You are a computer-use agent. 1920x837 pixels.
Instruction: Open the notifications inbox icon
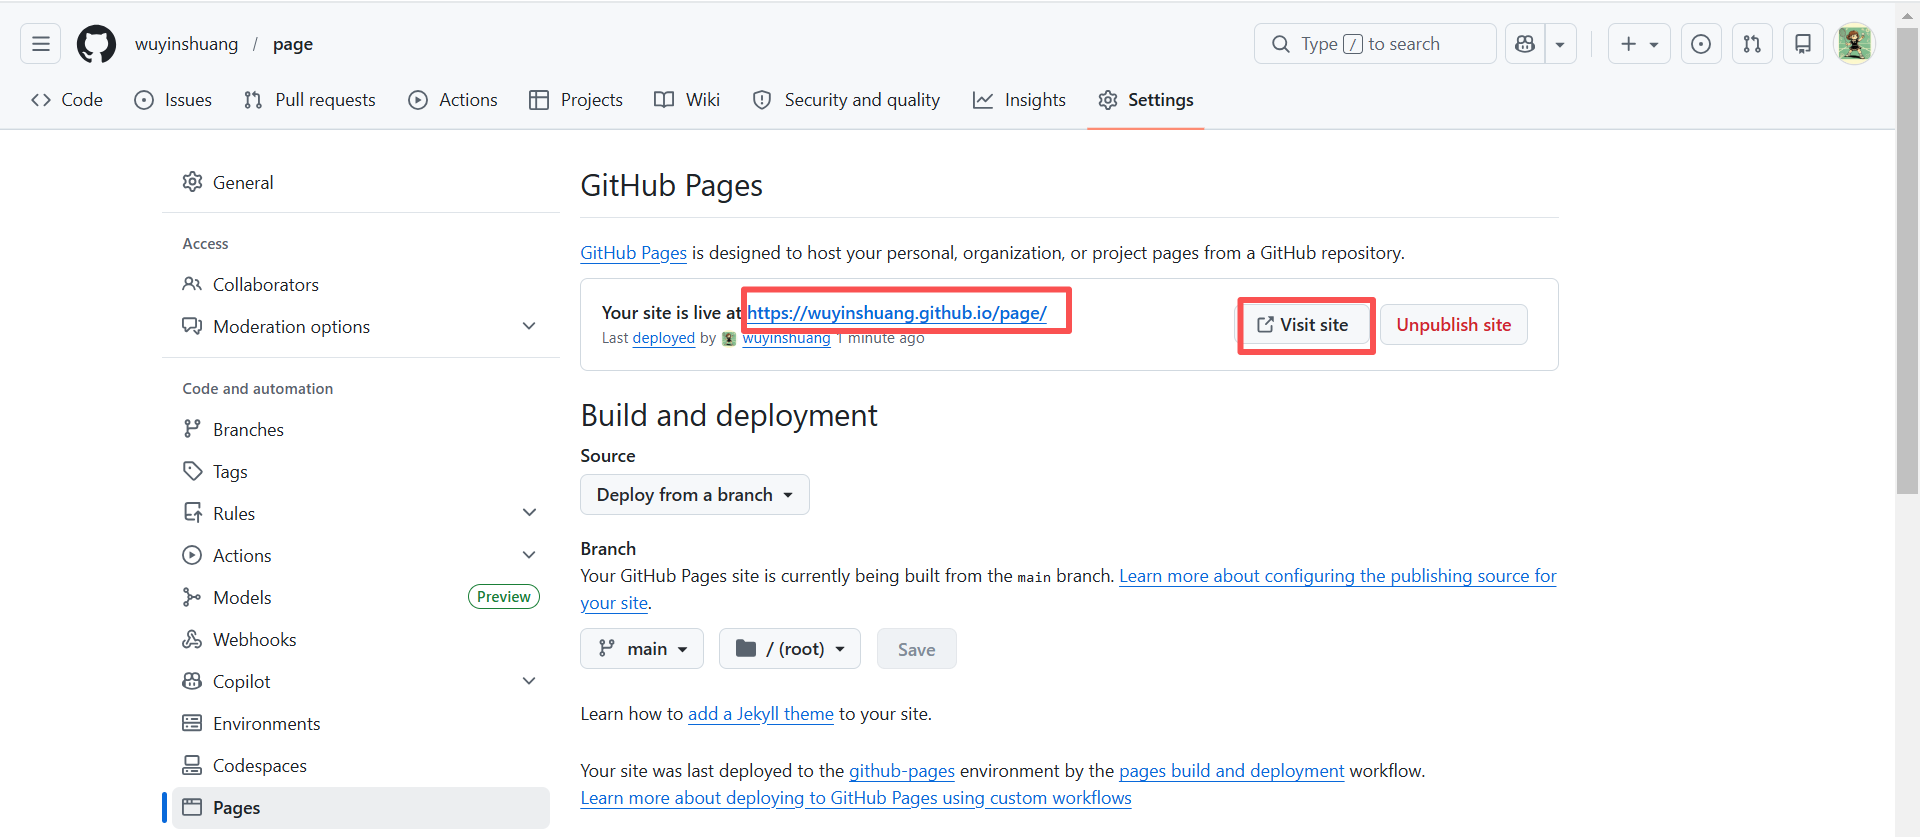pyautogui.click(x=1803, y=44)
